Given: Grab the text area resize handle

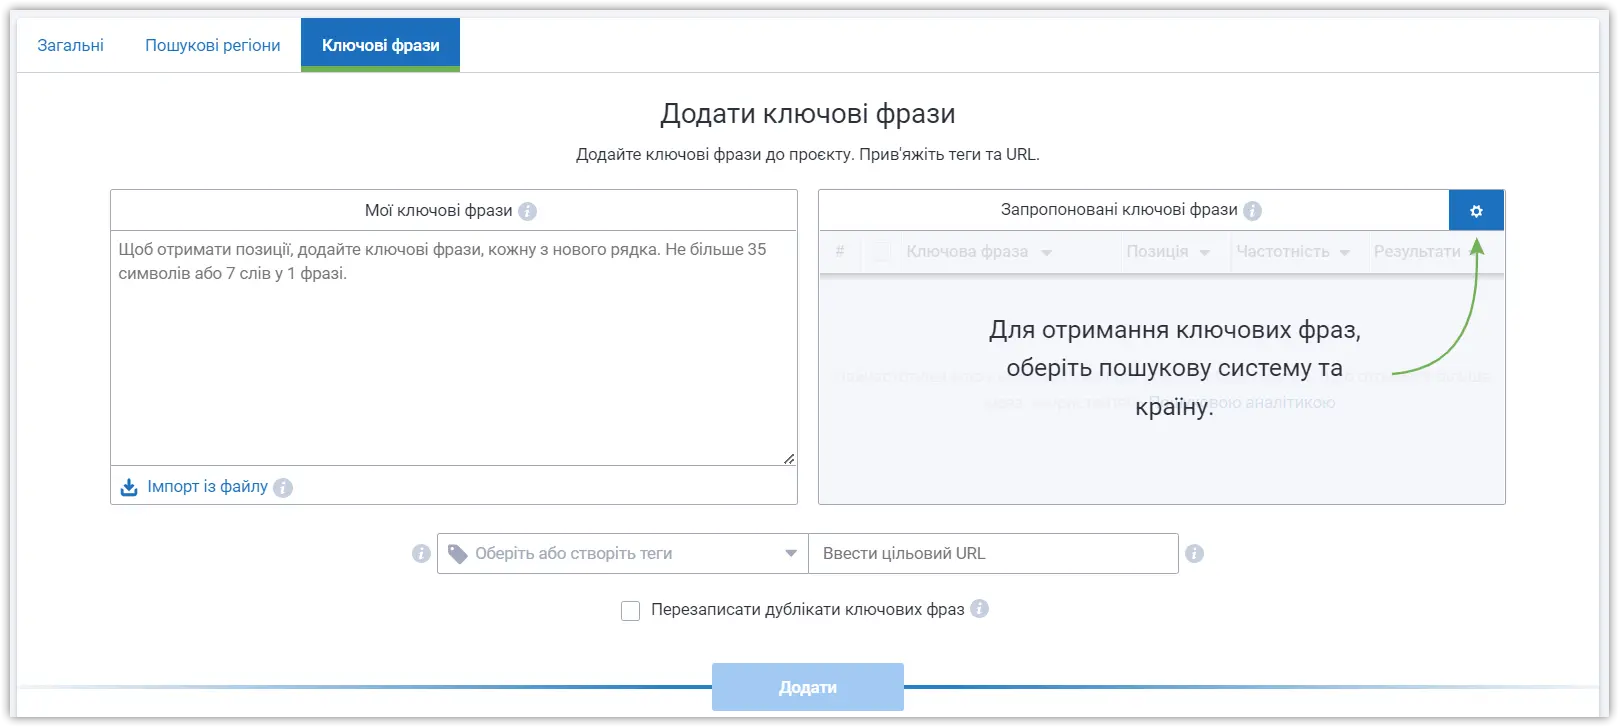Looking at the screenshot, I should click(789, 458).
